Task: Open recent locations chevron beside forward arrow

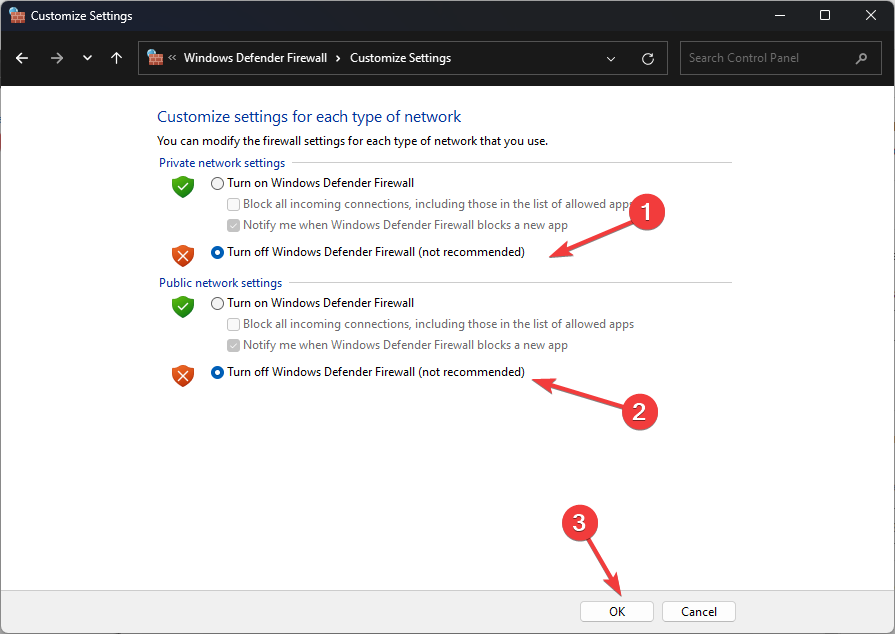Action: (x=87, y=58)
